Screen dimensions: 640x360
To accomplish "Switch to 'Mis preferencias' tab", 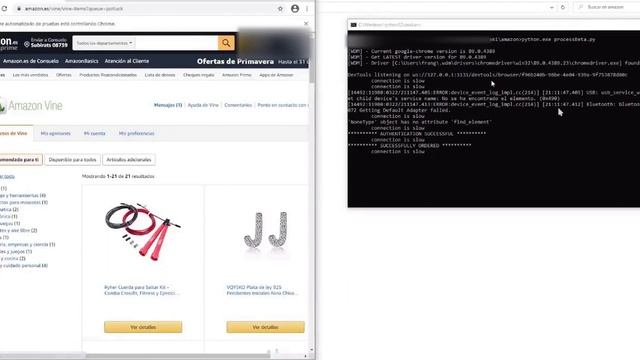I will (136, 133).
